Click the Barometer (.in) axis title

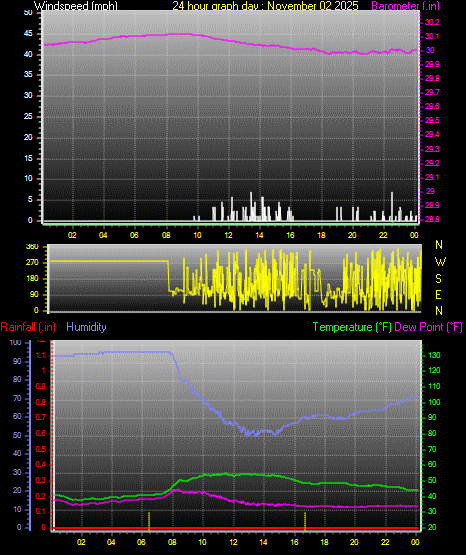pos(405,6)
